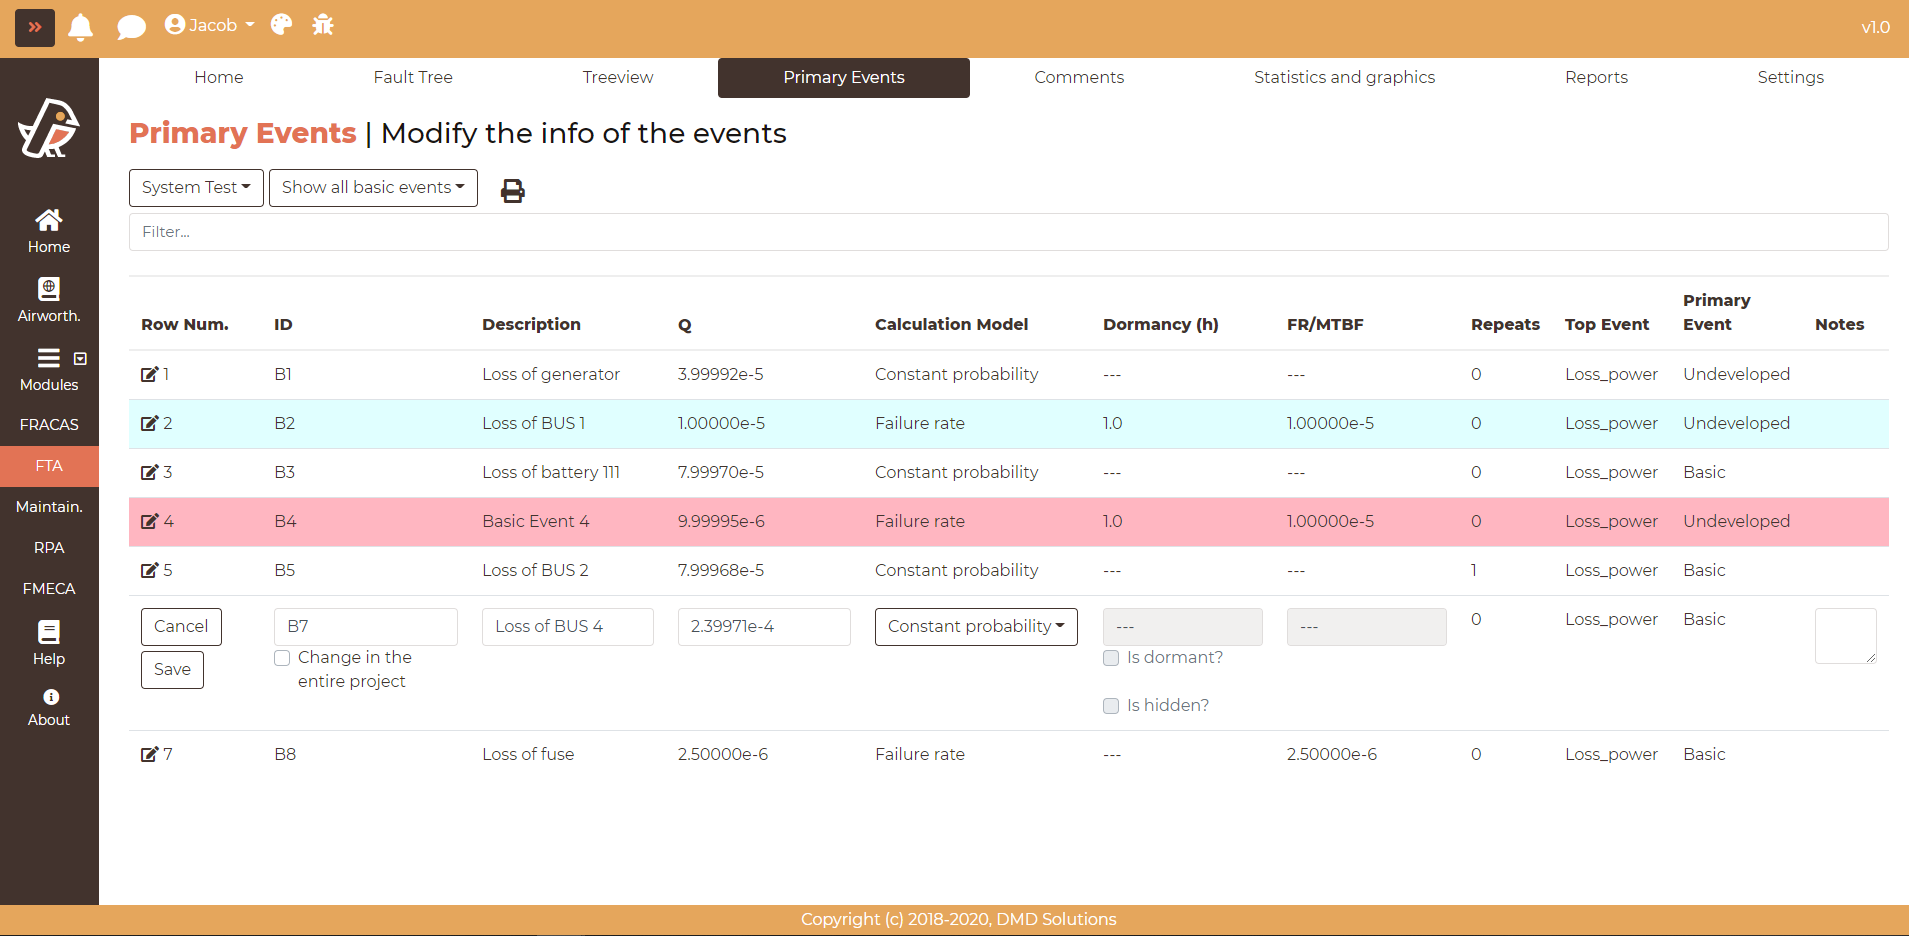Screen dimensions: 1909x936
Task: Click the edit icon for row 4
Action: click(149, 521)
